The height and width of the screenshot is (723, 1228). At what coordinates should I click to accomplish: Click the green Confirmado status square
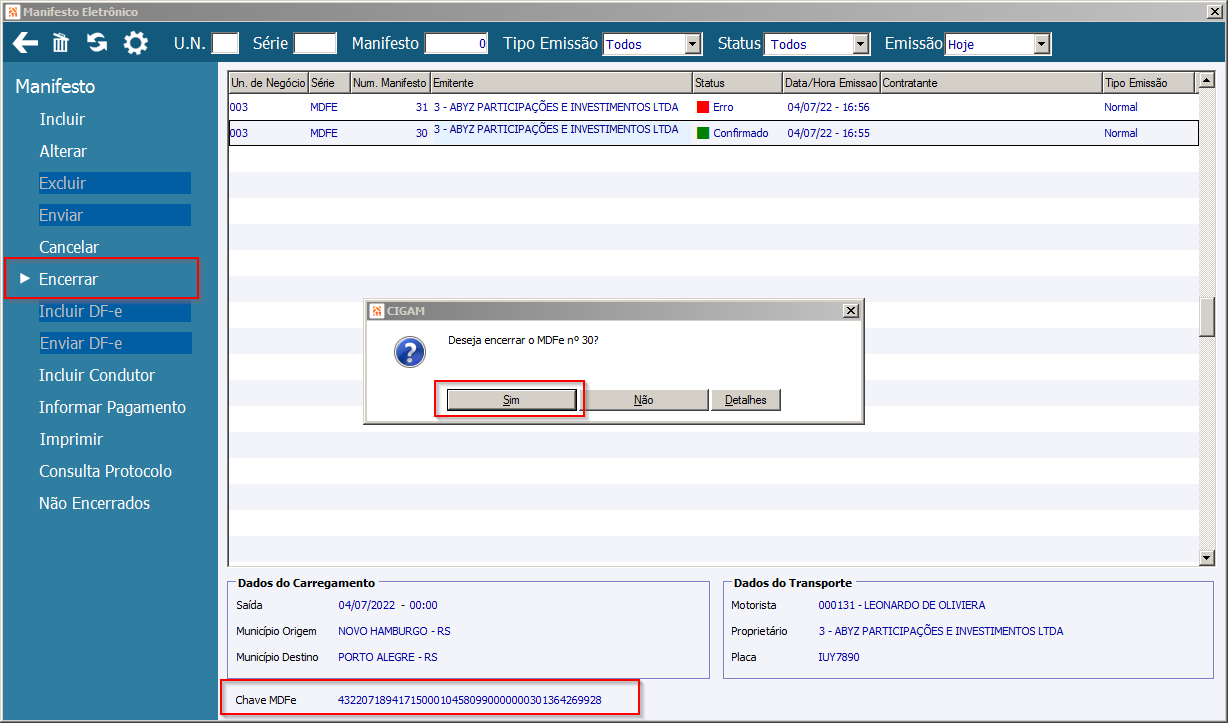703,133
